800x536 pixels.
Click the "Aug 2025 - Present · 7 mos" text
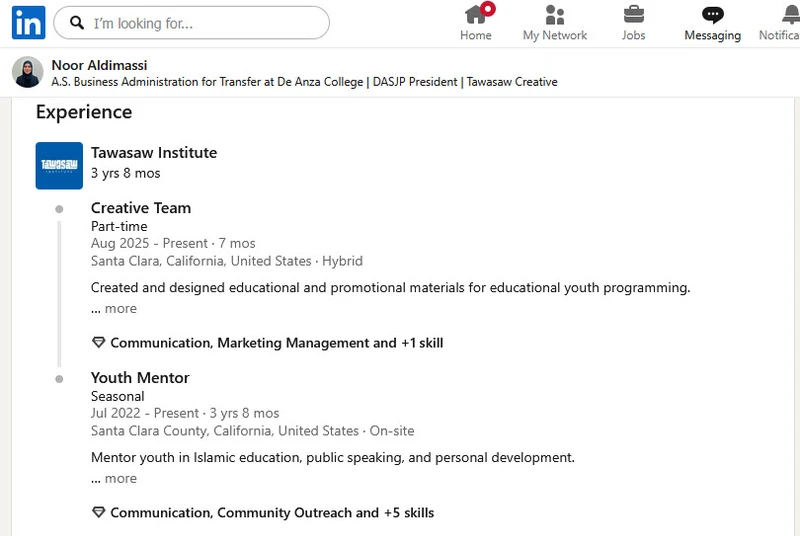click(173, 243)
